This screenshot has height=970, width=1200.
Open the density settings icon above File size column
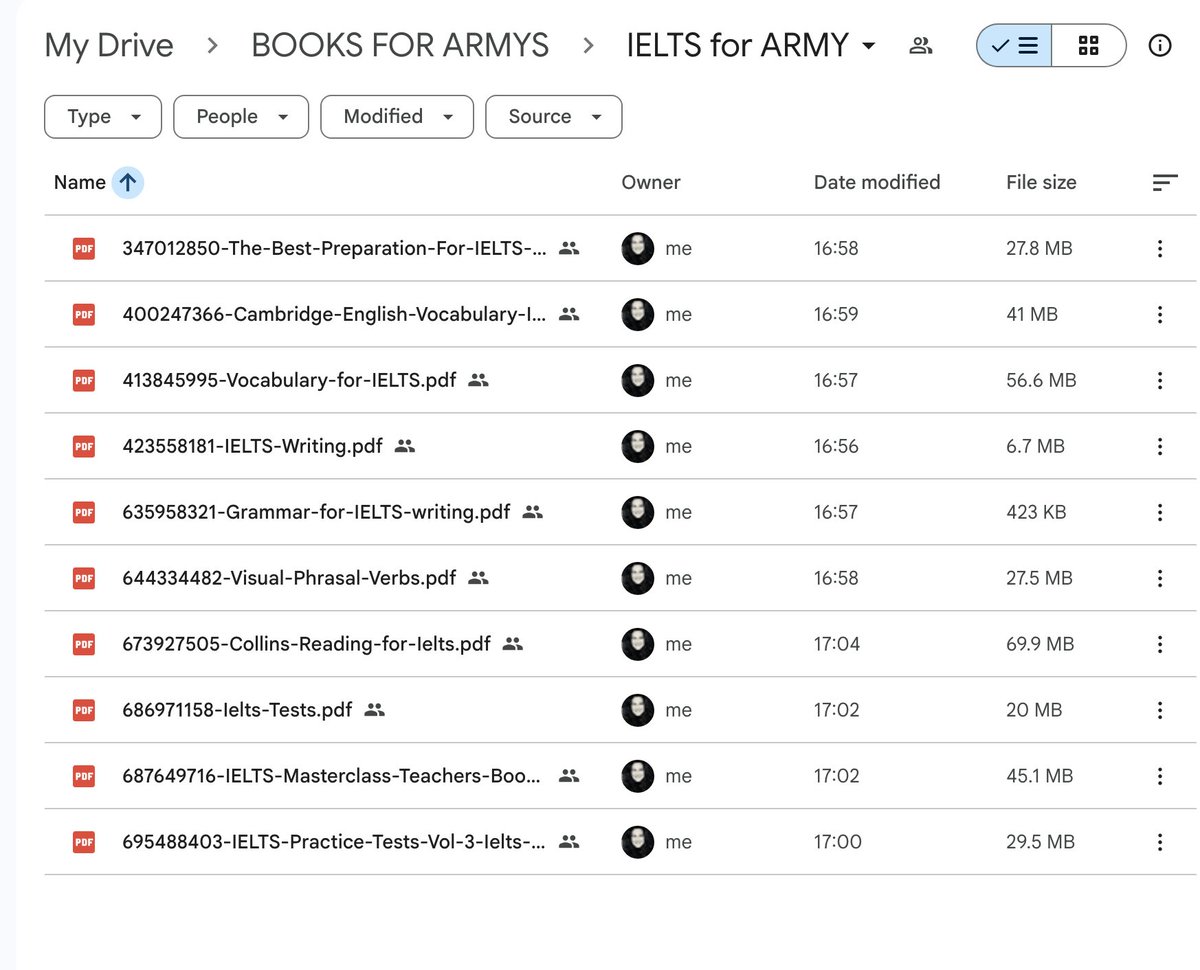[x=1165, y=182]
